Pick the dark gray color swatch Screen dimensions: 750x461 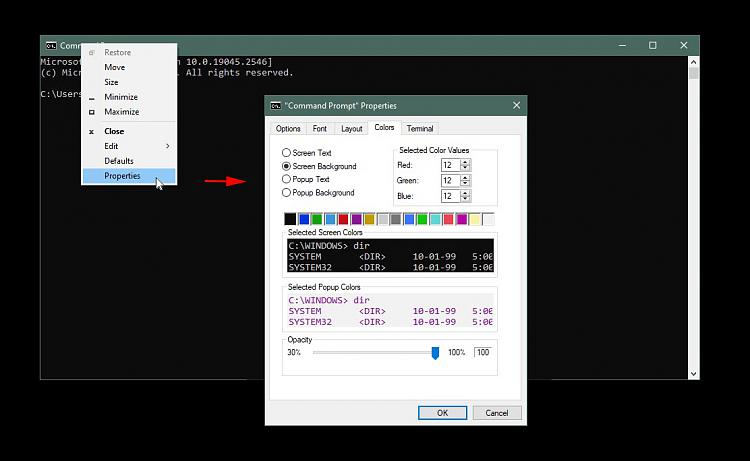tap(396, 219)
